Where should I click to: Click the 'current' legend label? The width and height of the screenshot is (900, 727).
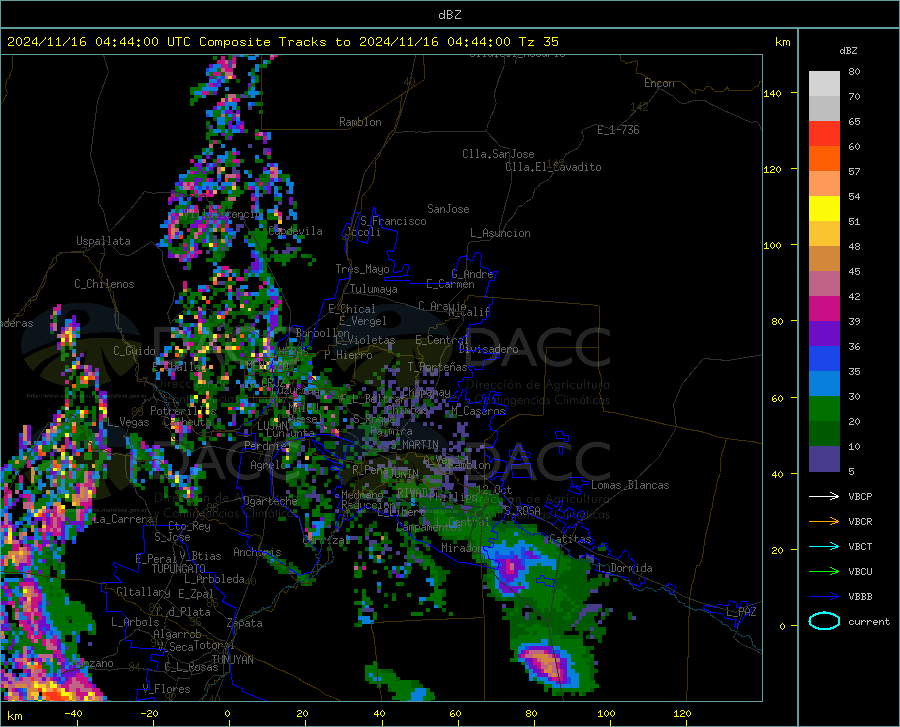(x=869, y=621)
